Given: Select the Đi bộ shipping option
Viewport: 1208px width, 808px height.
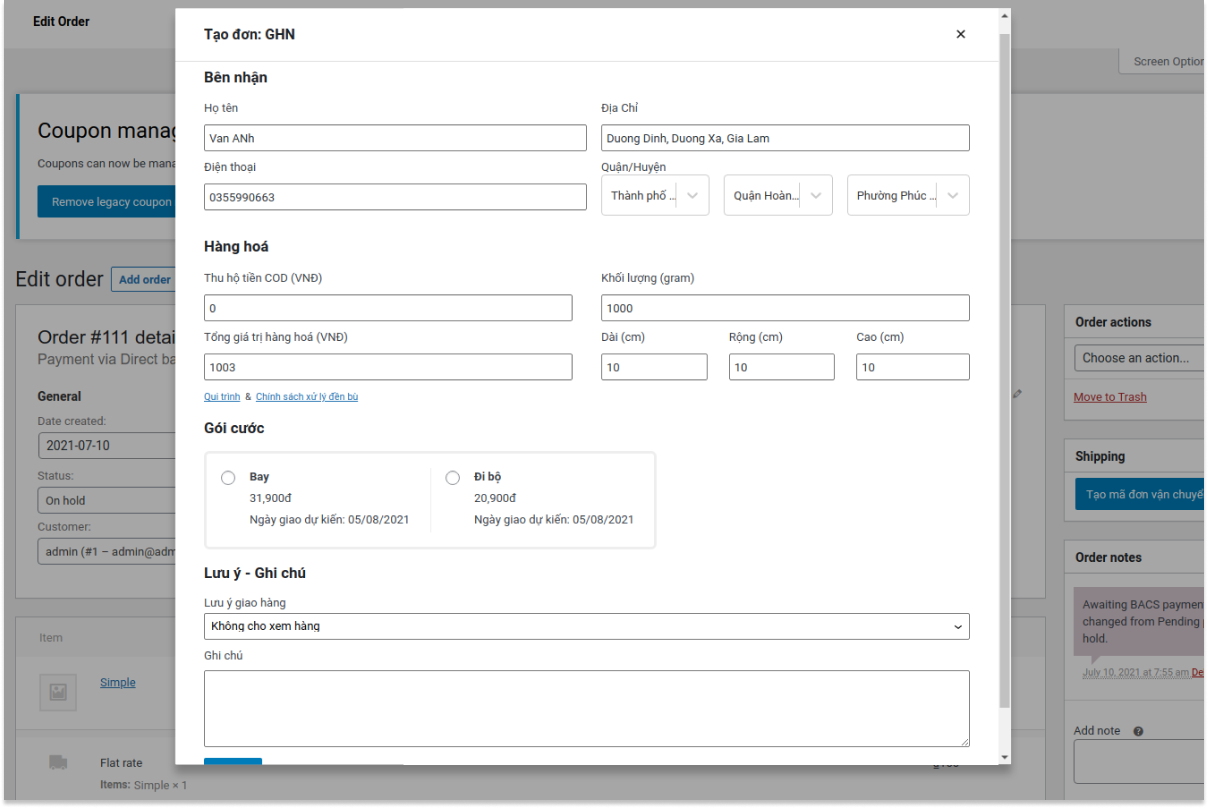Looking at the screenshot, I should pyautogui.click(x=453, y=478).
